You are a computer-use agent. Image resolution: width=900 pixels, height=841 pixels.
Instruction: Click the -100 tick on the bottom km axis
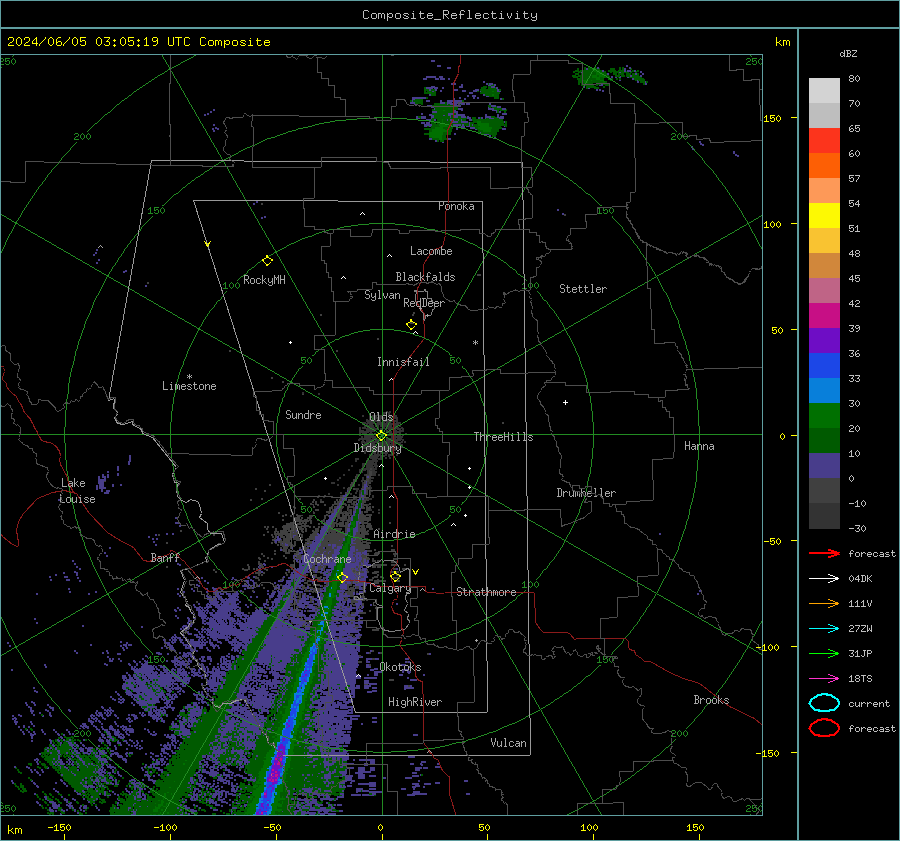(165, 827)
